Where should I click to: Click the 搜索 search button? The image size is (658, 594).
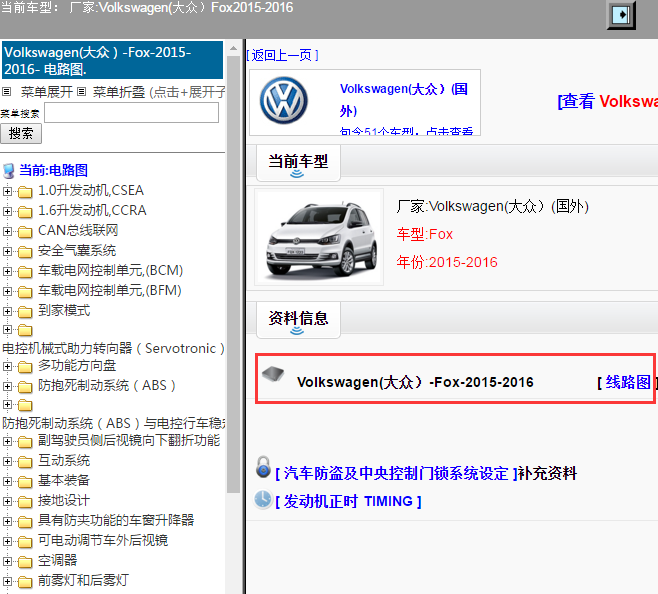(x=21, y=133)
